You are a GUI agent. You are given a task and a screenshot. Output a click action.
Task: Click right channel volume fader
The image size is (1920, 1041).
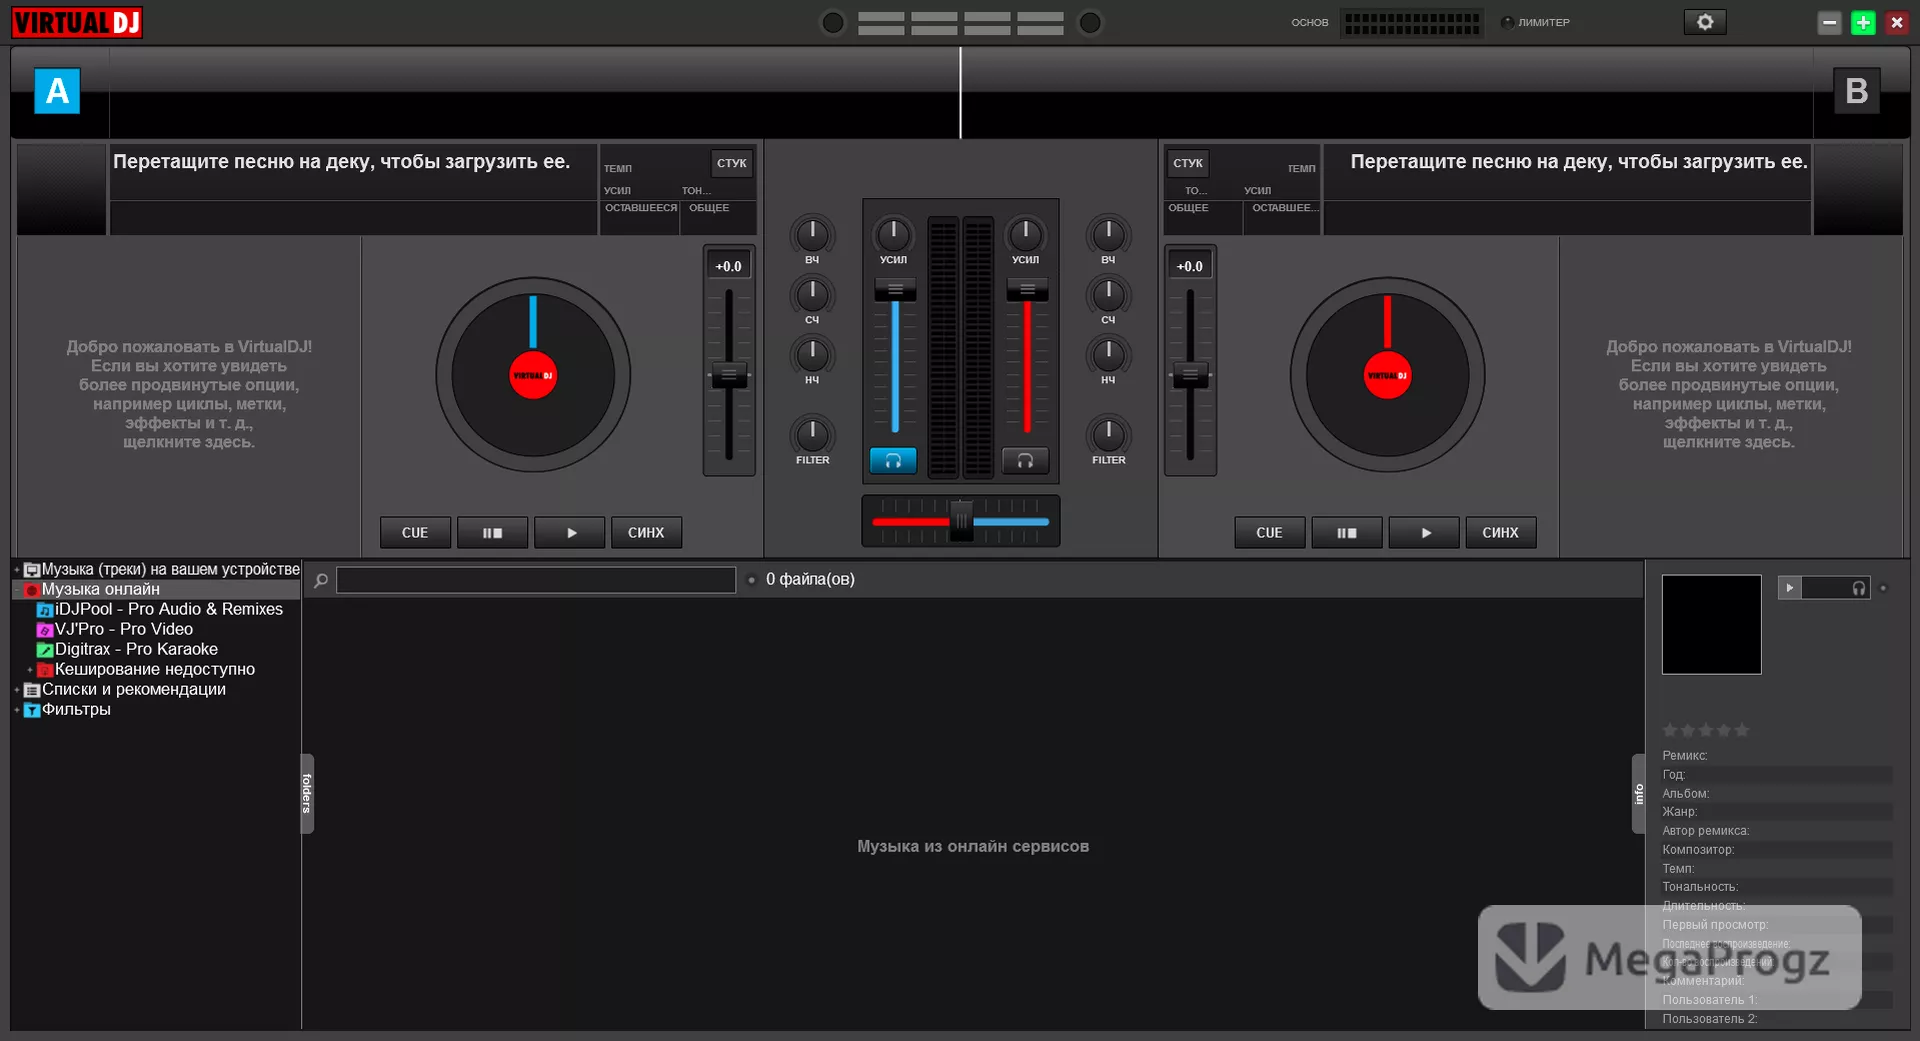[x=1027, y=290]
